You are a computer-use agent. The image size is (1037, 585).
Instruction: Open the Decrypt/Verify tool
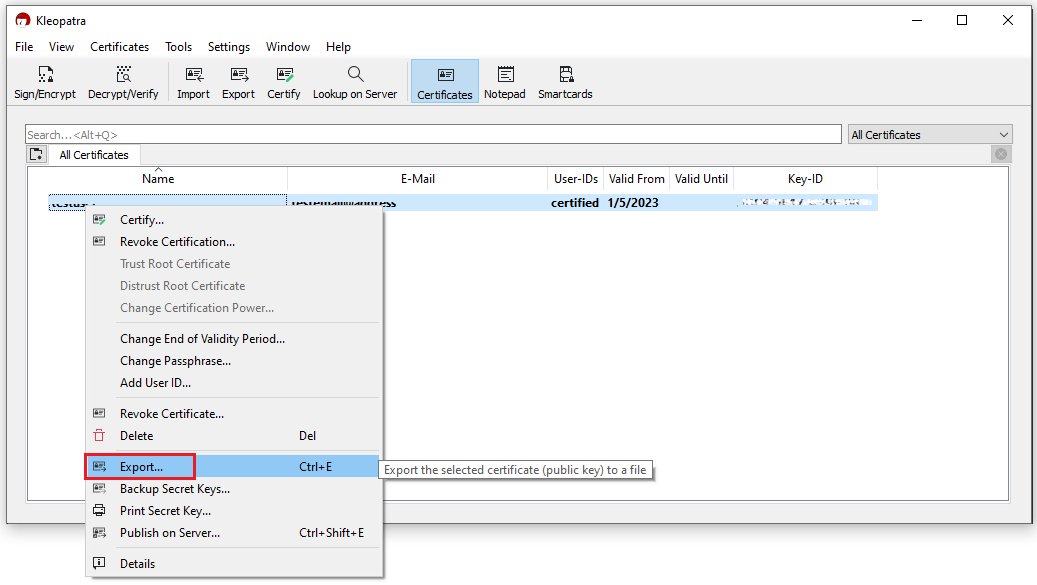pos(123,82)
